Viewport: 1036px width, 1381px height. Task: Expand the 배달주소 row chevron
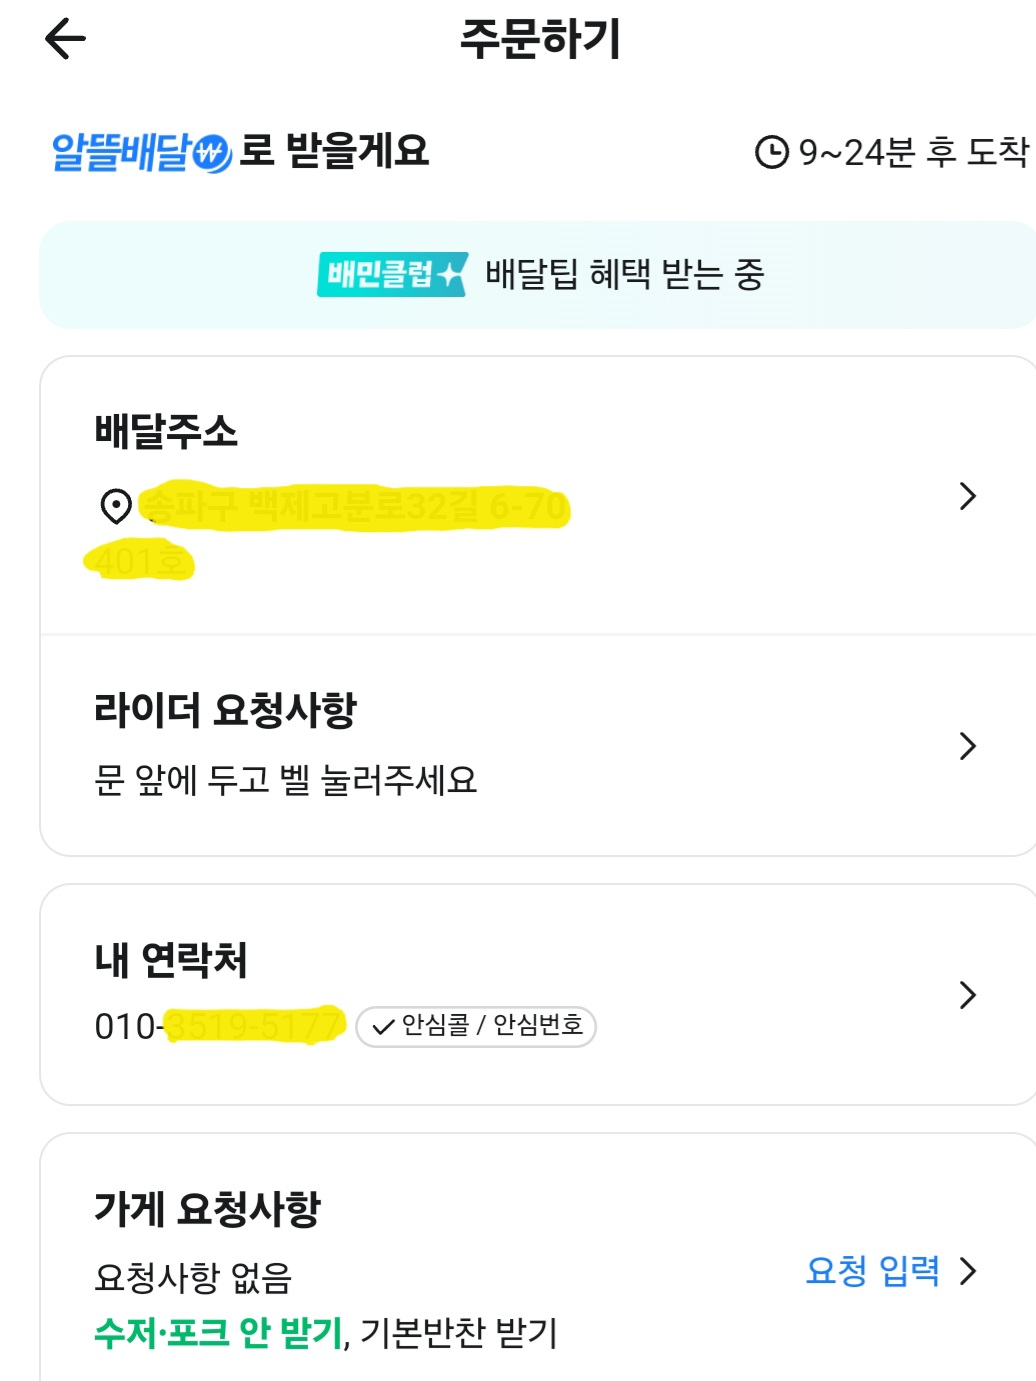point(967,496)
